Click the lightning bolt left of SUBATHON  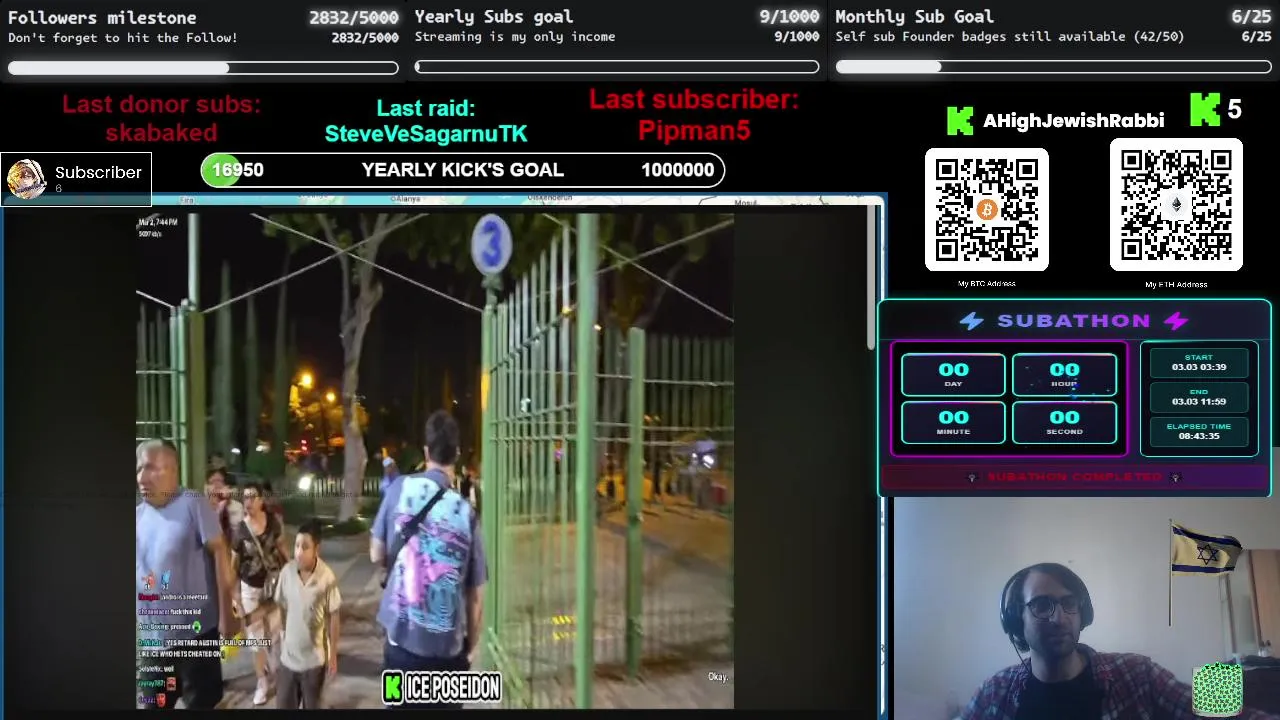(x=971, y=321)
